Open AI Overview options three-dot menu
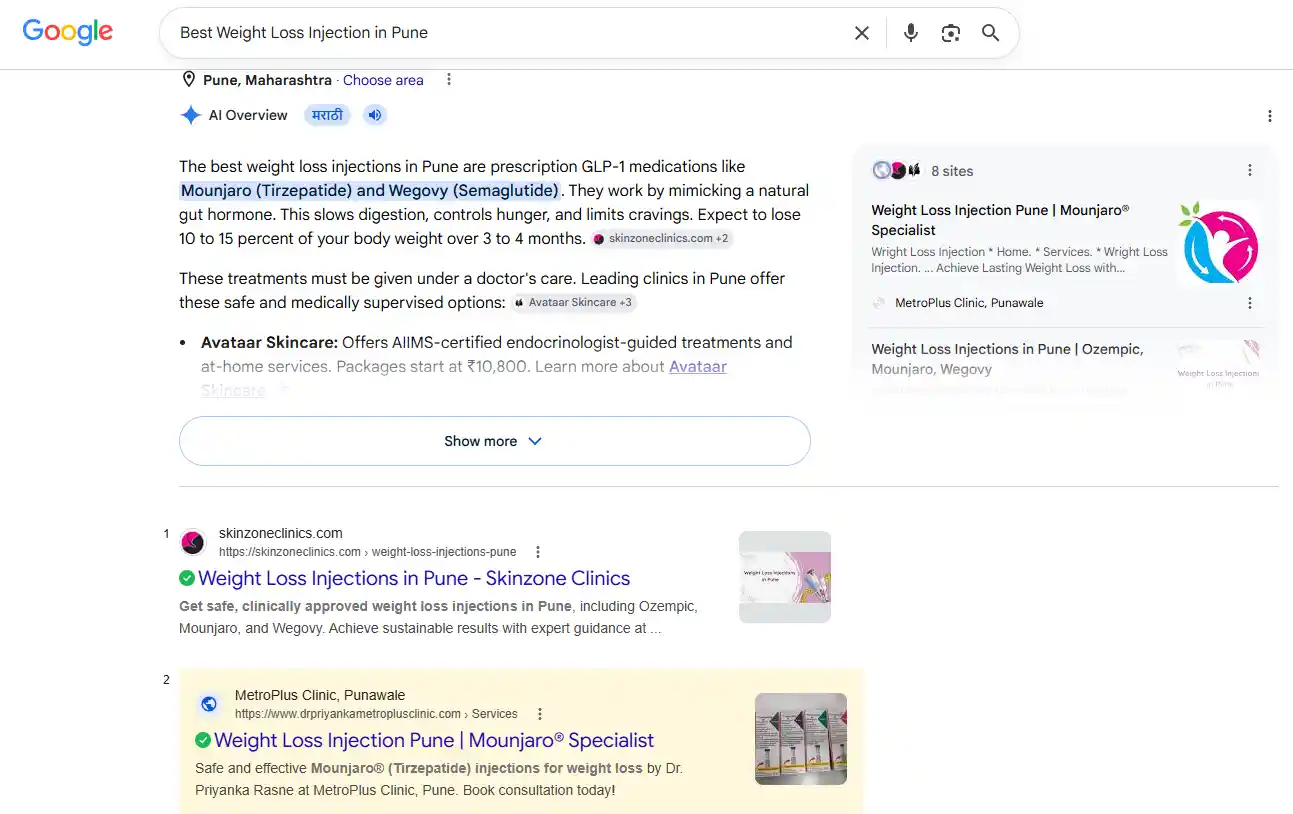This screenshot has width=1293, height=814. 1269,116
